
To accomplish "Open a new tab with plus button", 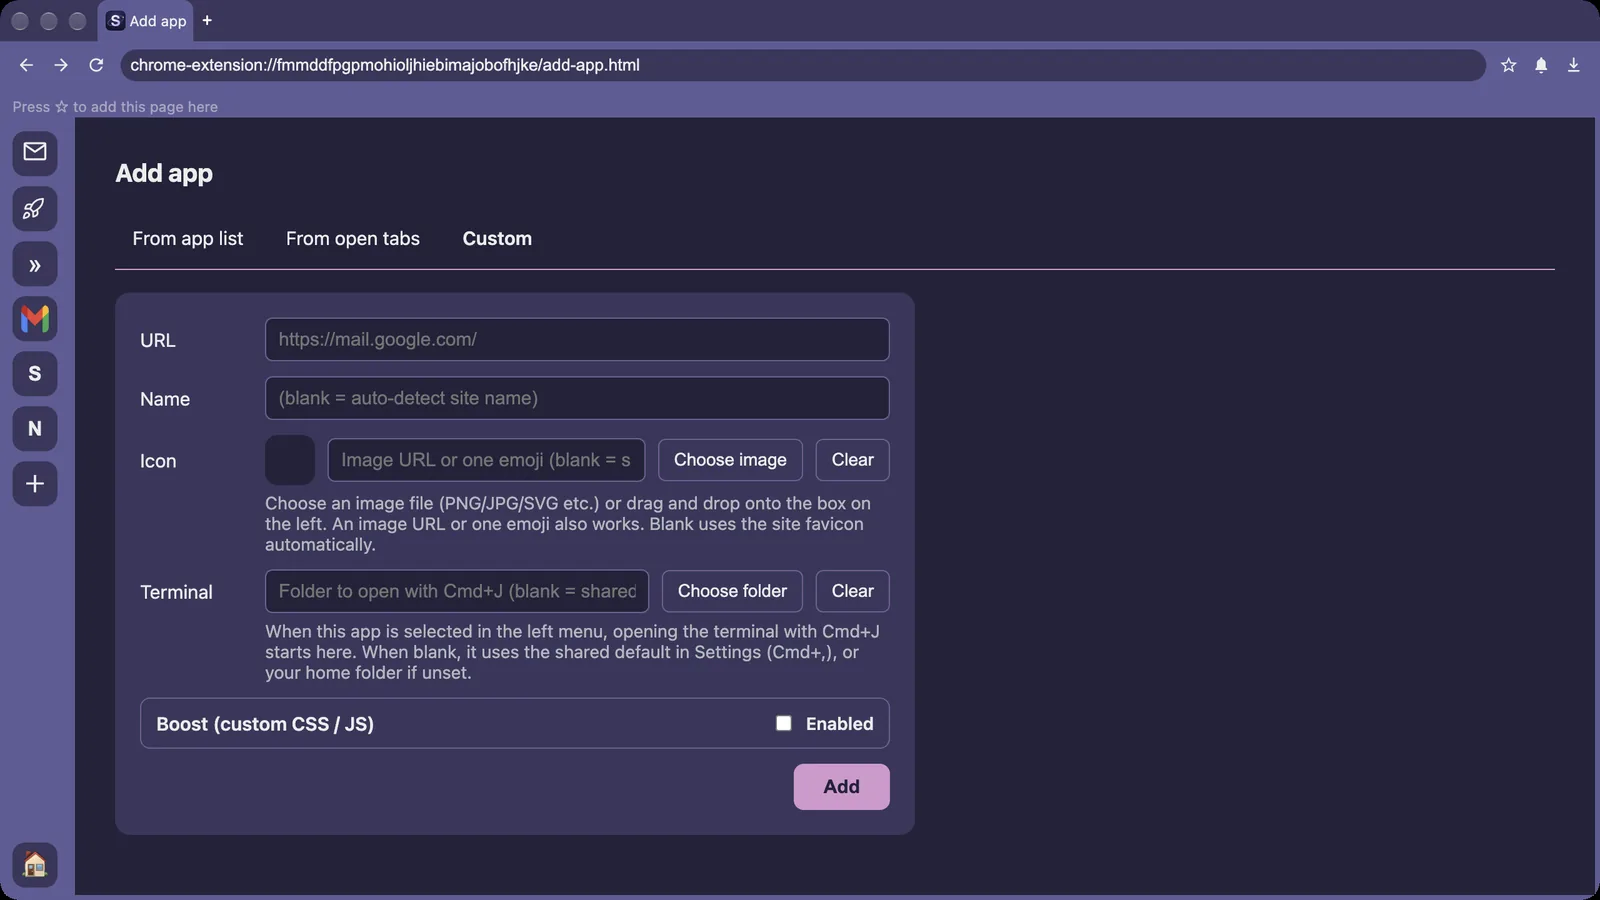I will pos(207,20).
